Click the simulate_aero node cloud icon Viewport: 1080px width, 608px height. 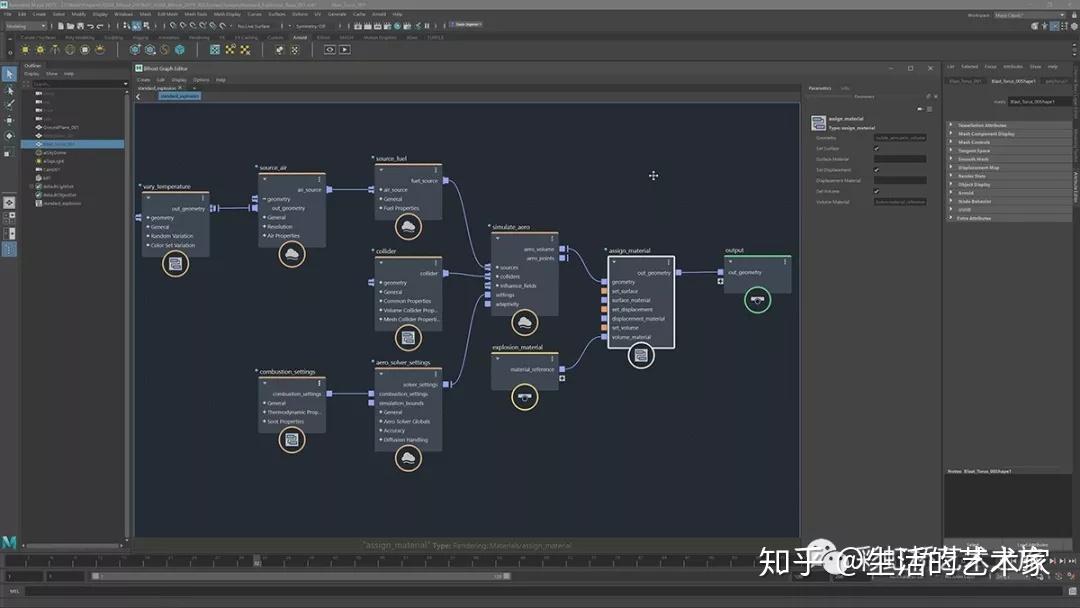524,322
